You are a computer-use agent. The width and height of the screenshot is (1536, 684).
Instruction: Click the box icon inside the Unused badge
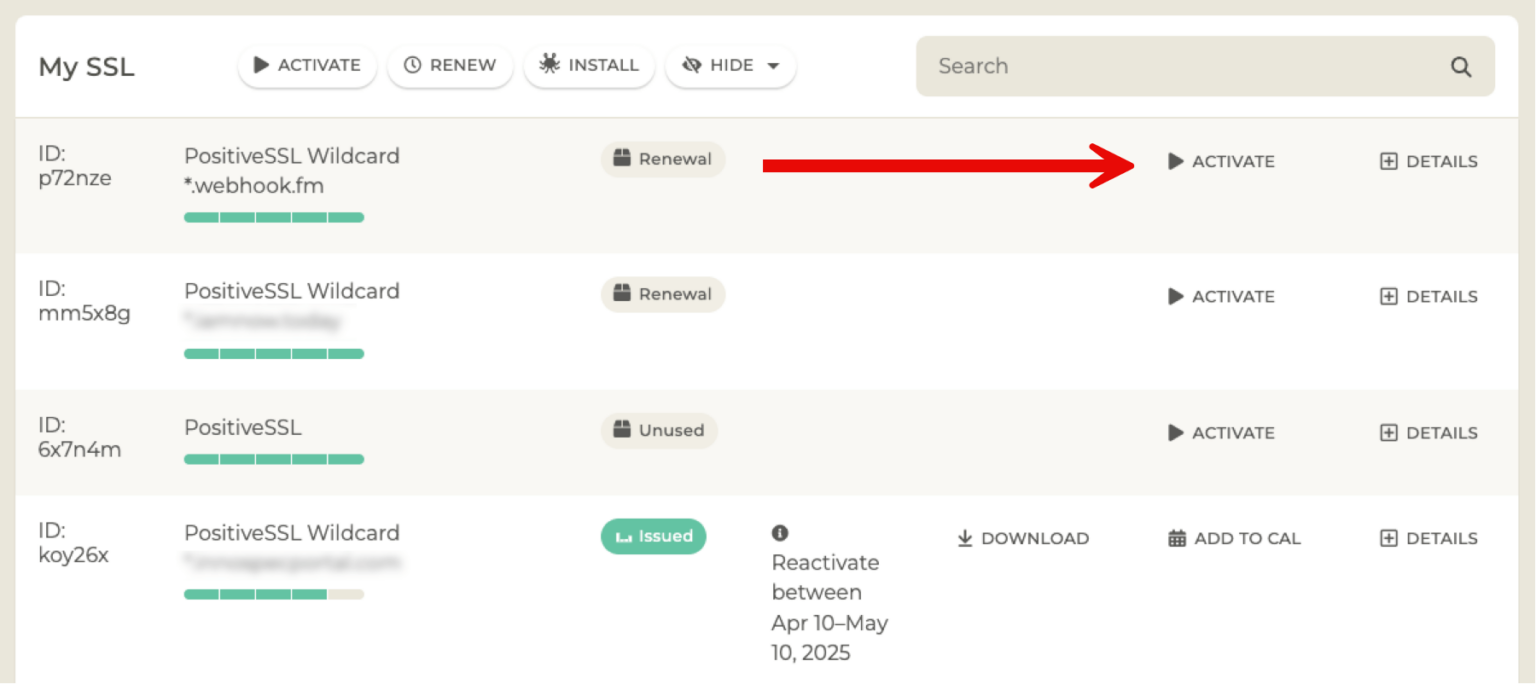tap(620, 431)
